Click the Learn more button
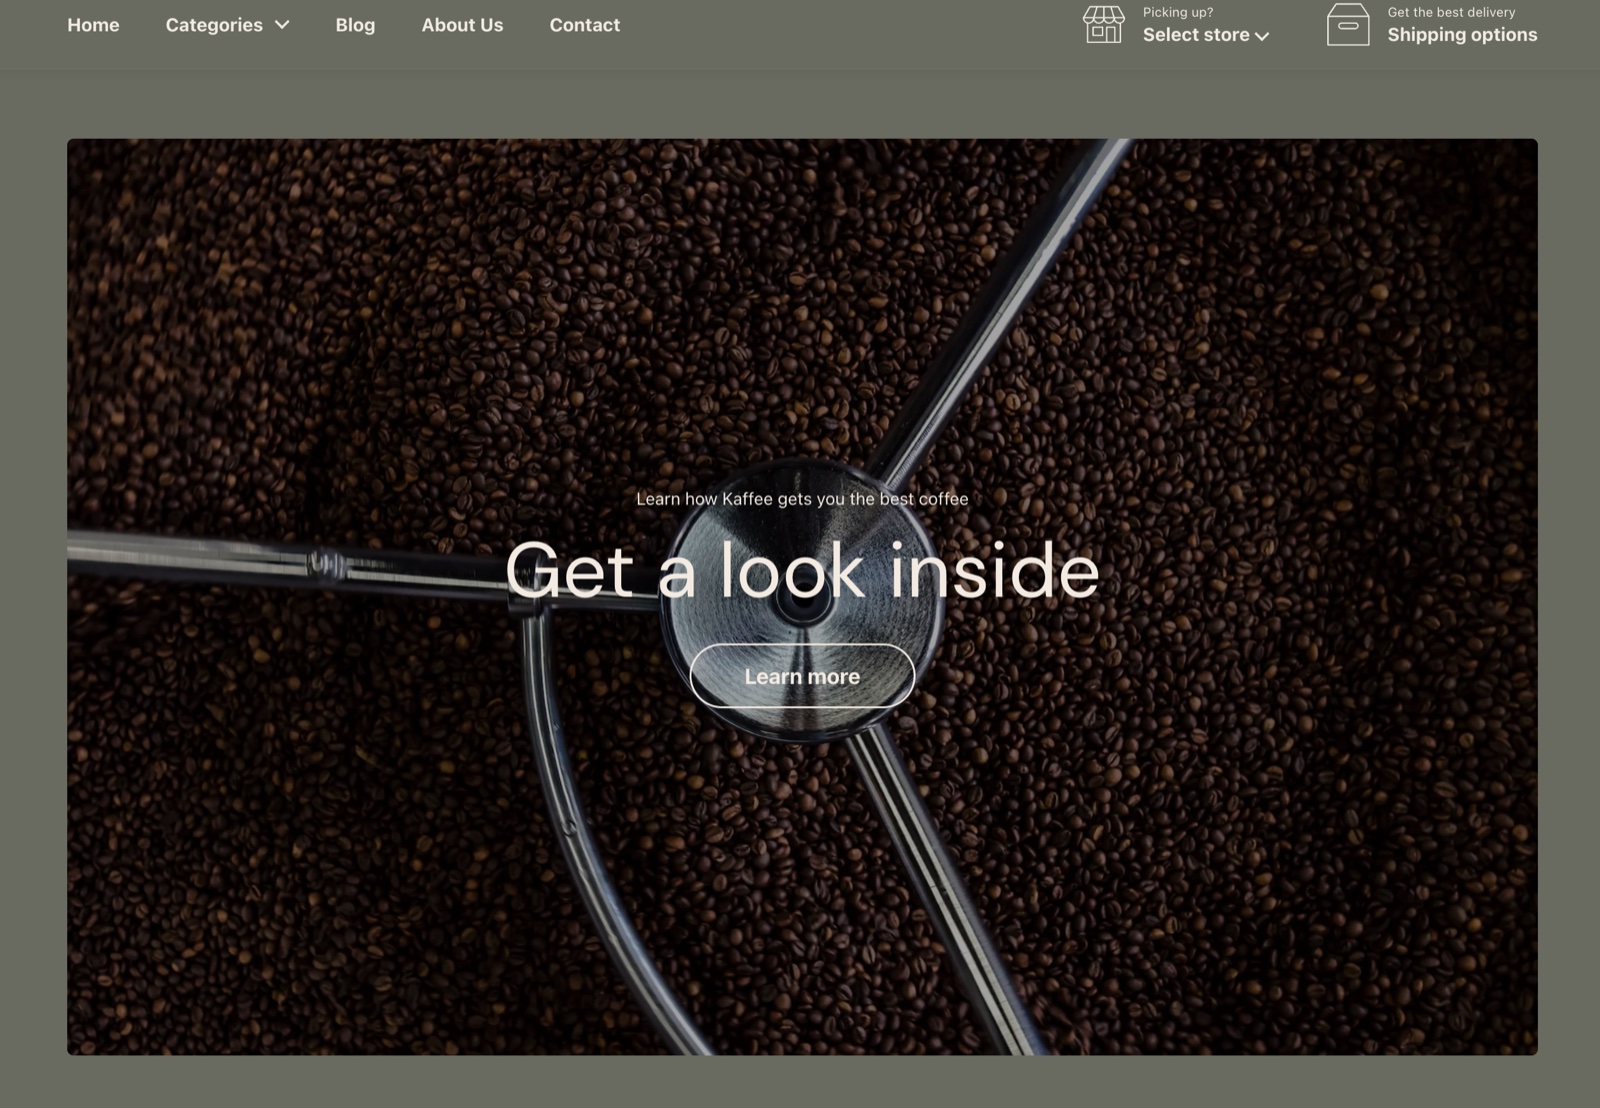Viewport: 1600px width, 1108px height. click(802, 676)
